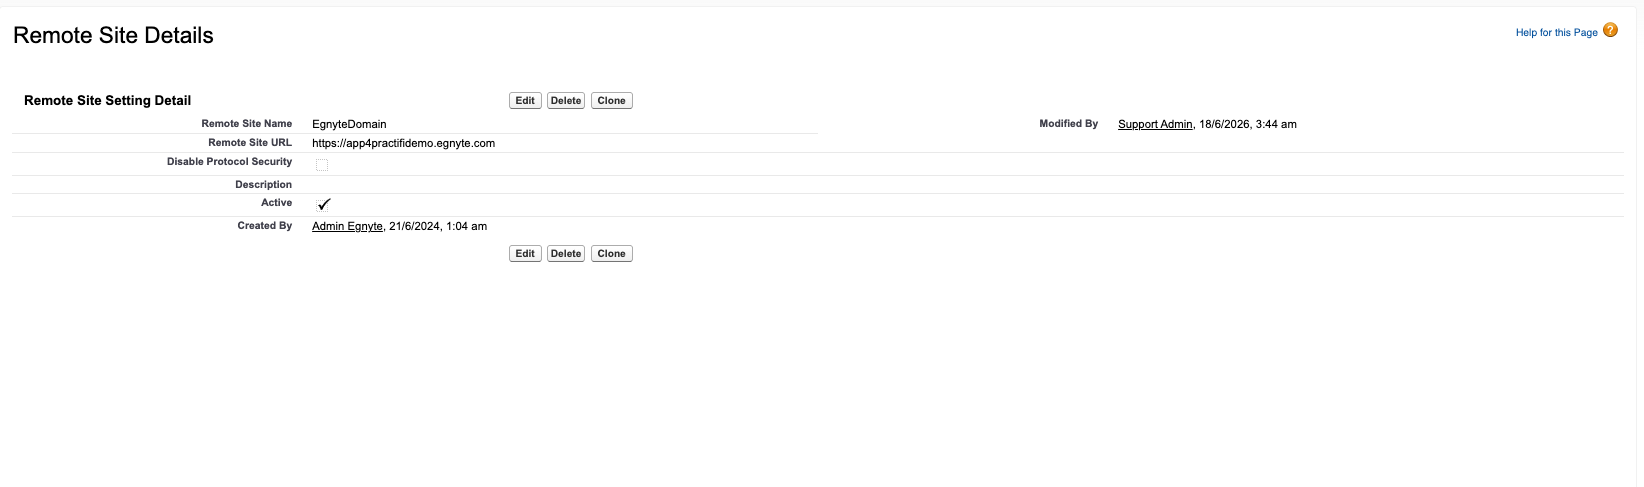Click the top Delete button

(x=566, y=100)
